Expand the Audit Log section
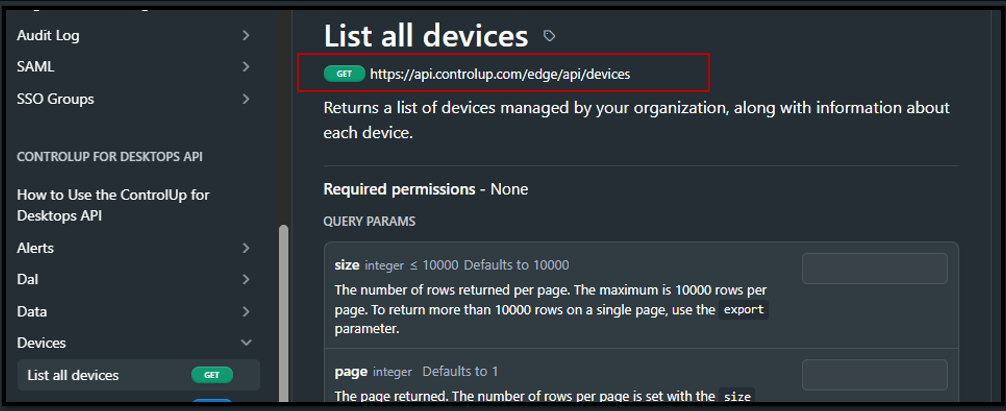 pos(246,35)
